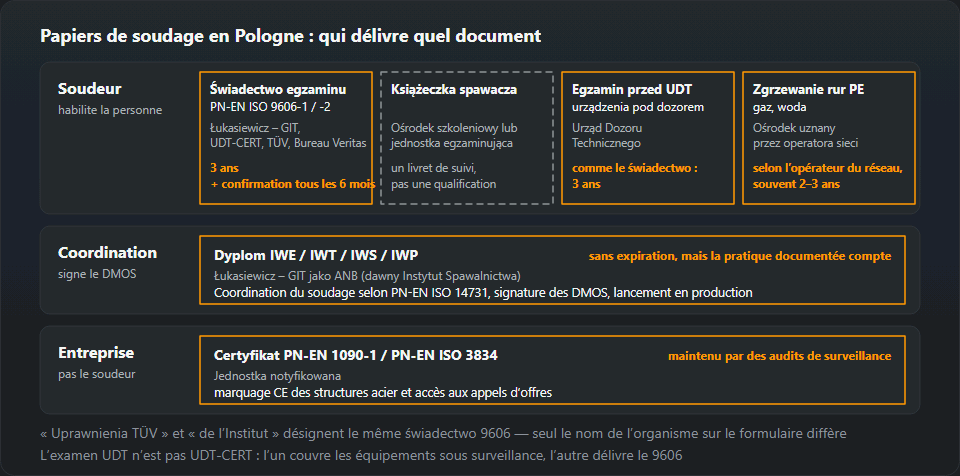This screenshot has height=476, width=960.
Task: Click 'marquage CE des structures acier' line
Action: tap(383, 392)
